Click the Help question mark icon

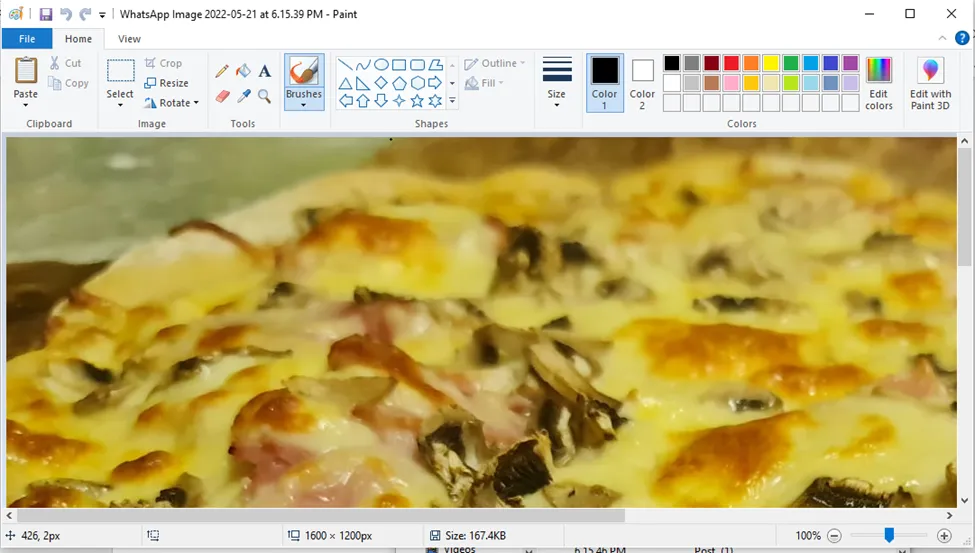click(x=962, y=39)
